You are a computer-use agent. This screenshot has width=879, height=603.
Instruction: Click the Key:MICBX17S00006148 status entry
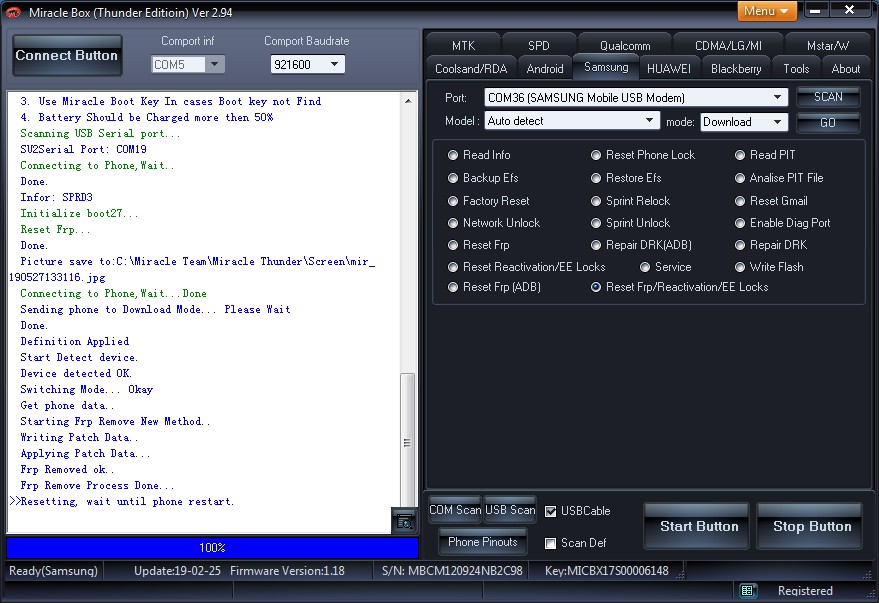pos(607,571)
